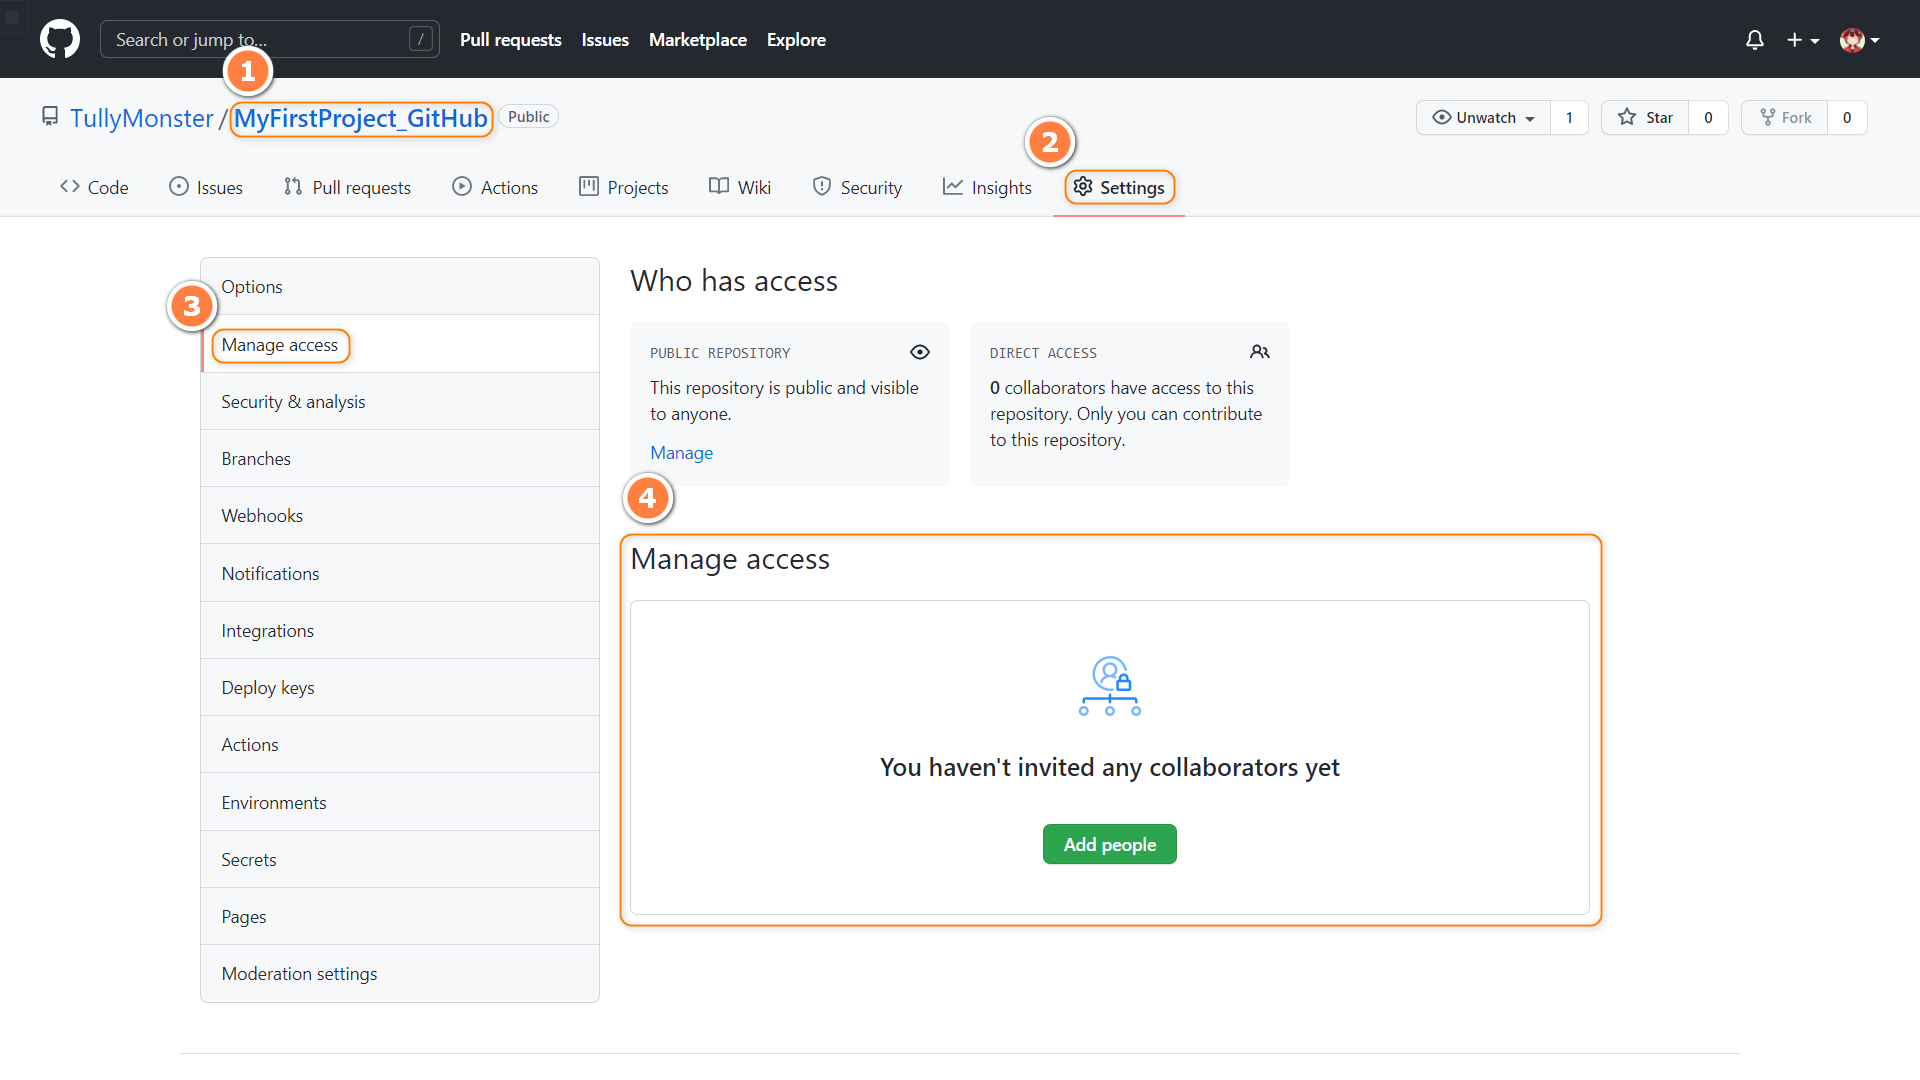Switch to the Wiki tab

740,187
